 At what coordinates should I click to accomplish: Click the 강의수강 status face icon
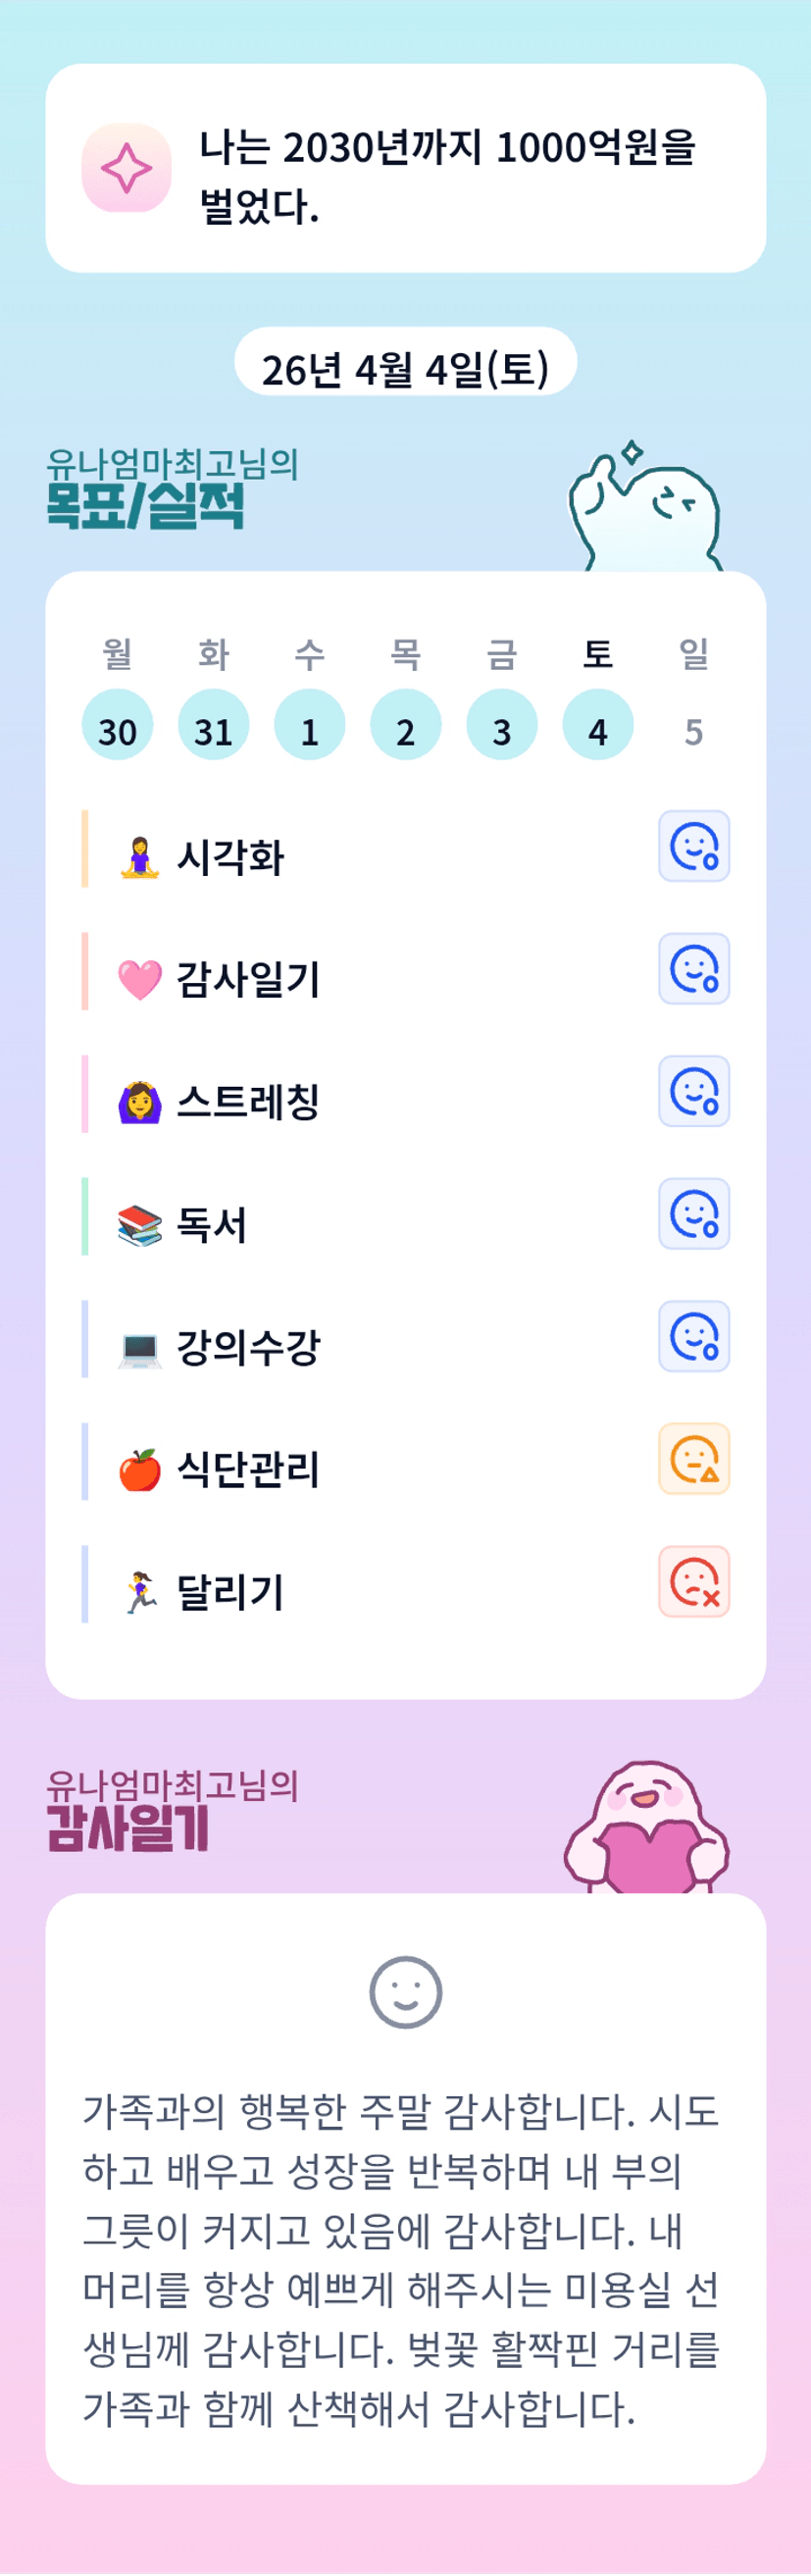click(x=693, y=1336)
